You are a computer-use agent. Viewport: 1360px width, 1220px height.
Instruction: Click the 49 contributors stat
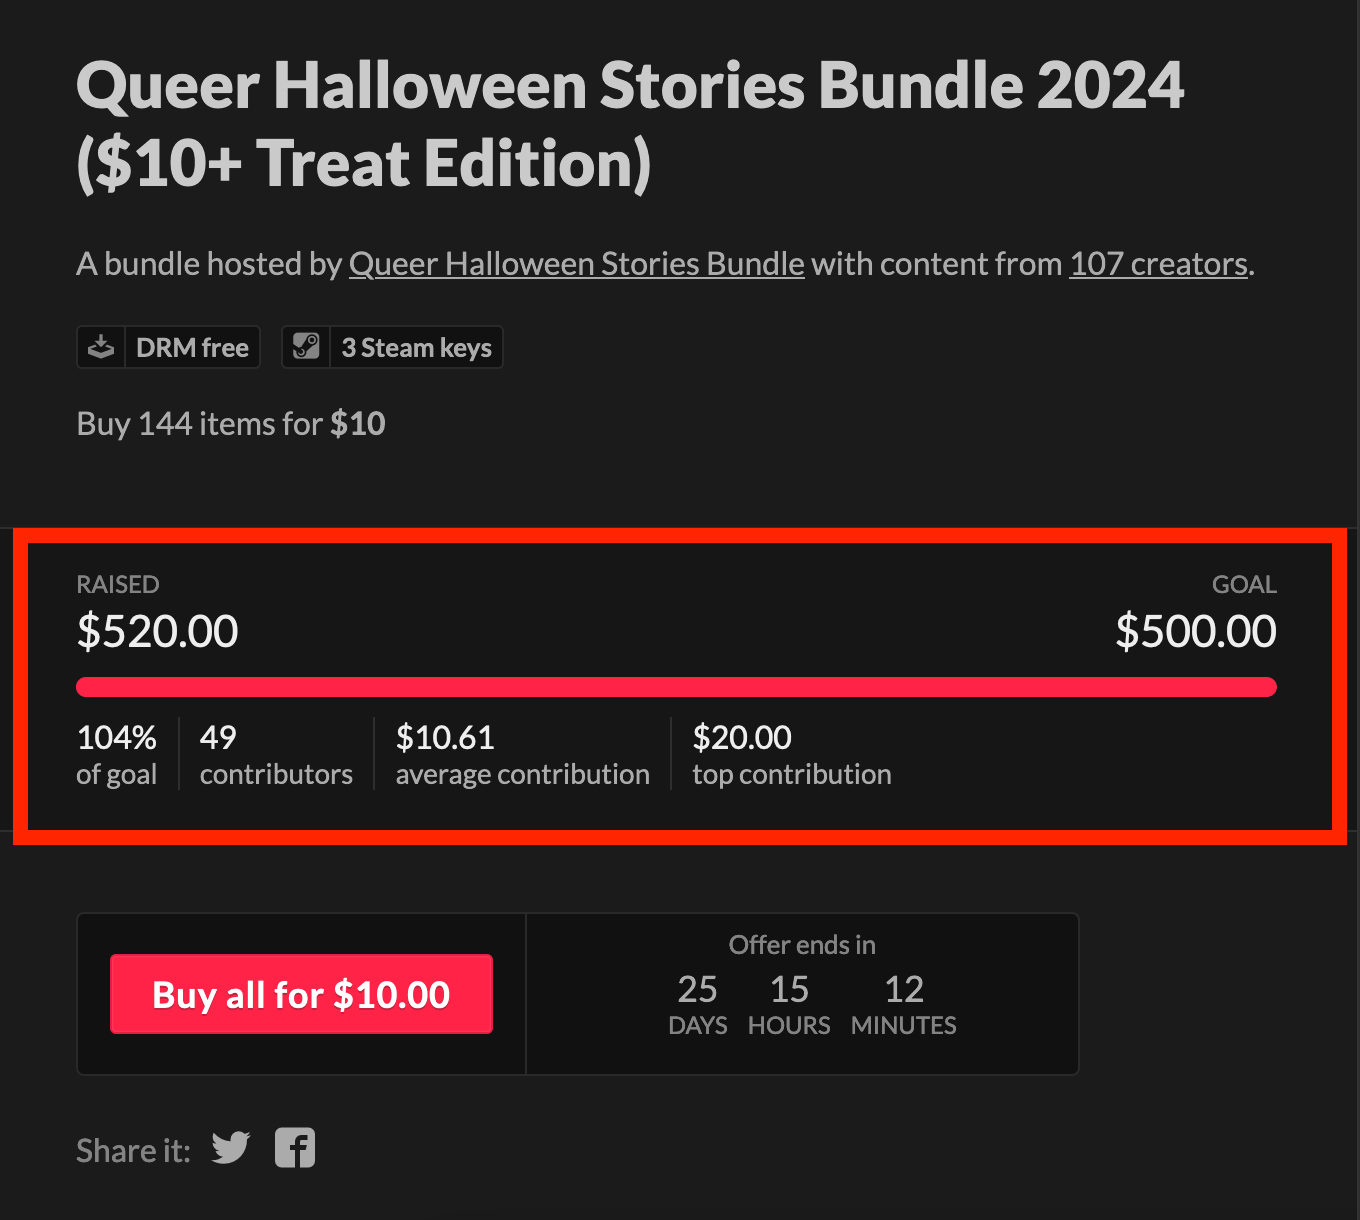(276, 754)
